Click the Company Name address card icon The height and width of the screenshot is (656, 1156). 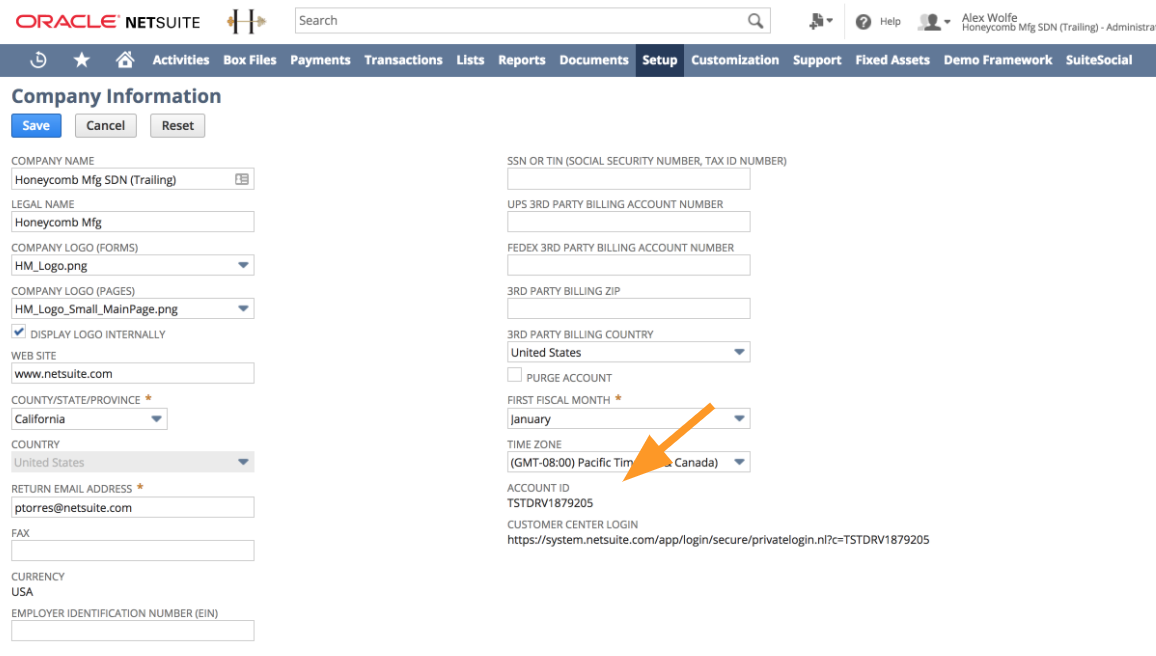tap(242, 180)
